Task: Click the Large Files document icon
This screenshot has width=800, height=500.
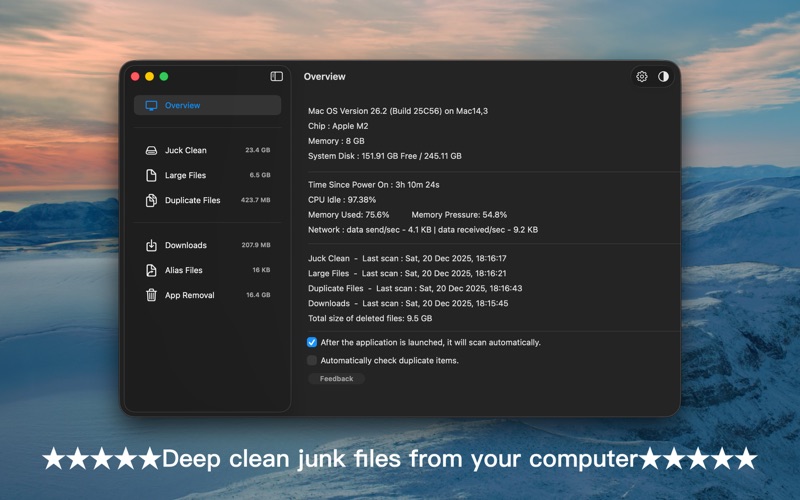Action: point(152,176)
